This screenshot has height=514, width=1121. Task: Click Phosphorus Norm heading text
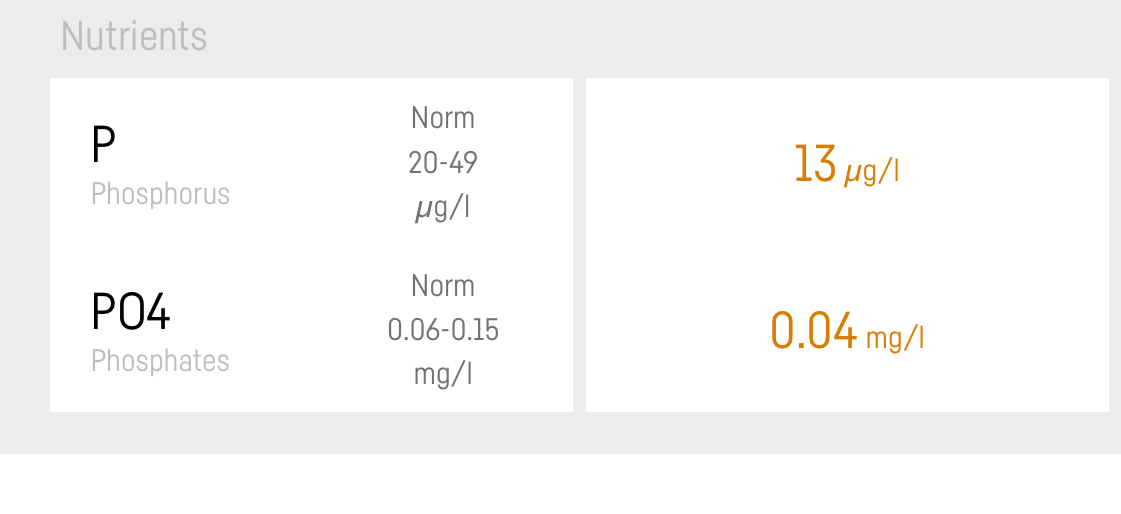443,118
